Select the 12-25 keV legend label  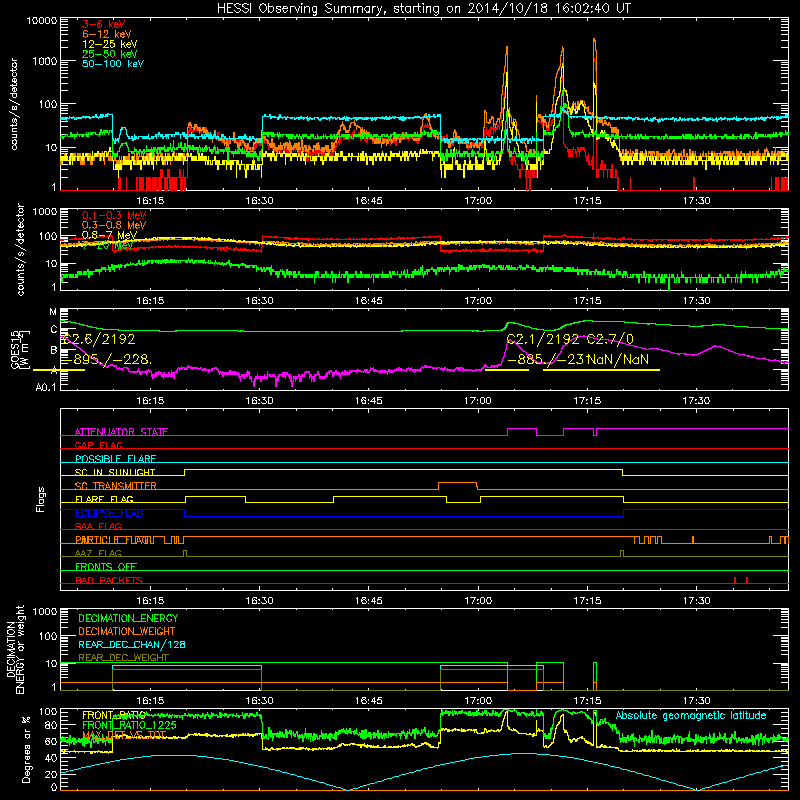(x=110, y=44)
